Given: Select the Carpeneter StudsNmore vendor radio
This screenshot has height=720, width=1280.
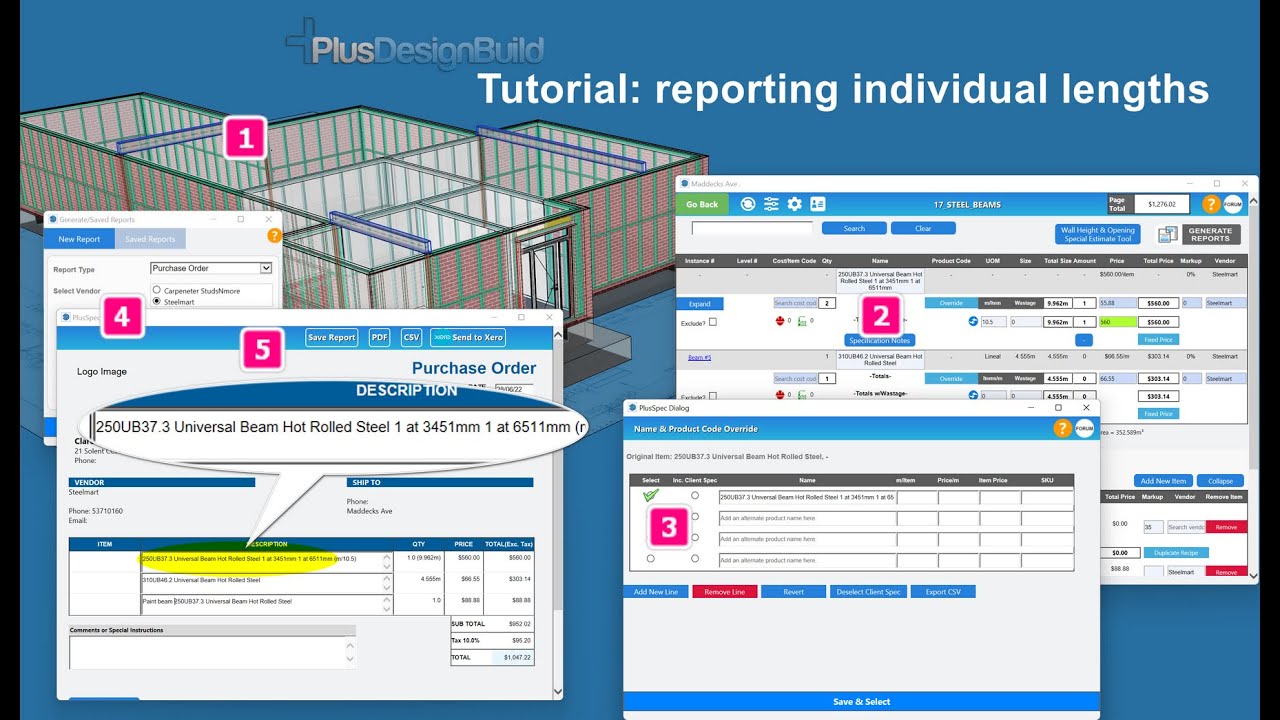Looking at the screenshot, I should point(156,290).
